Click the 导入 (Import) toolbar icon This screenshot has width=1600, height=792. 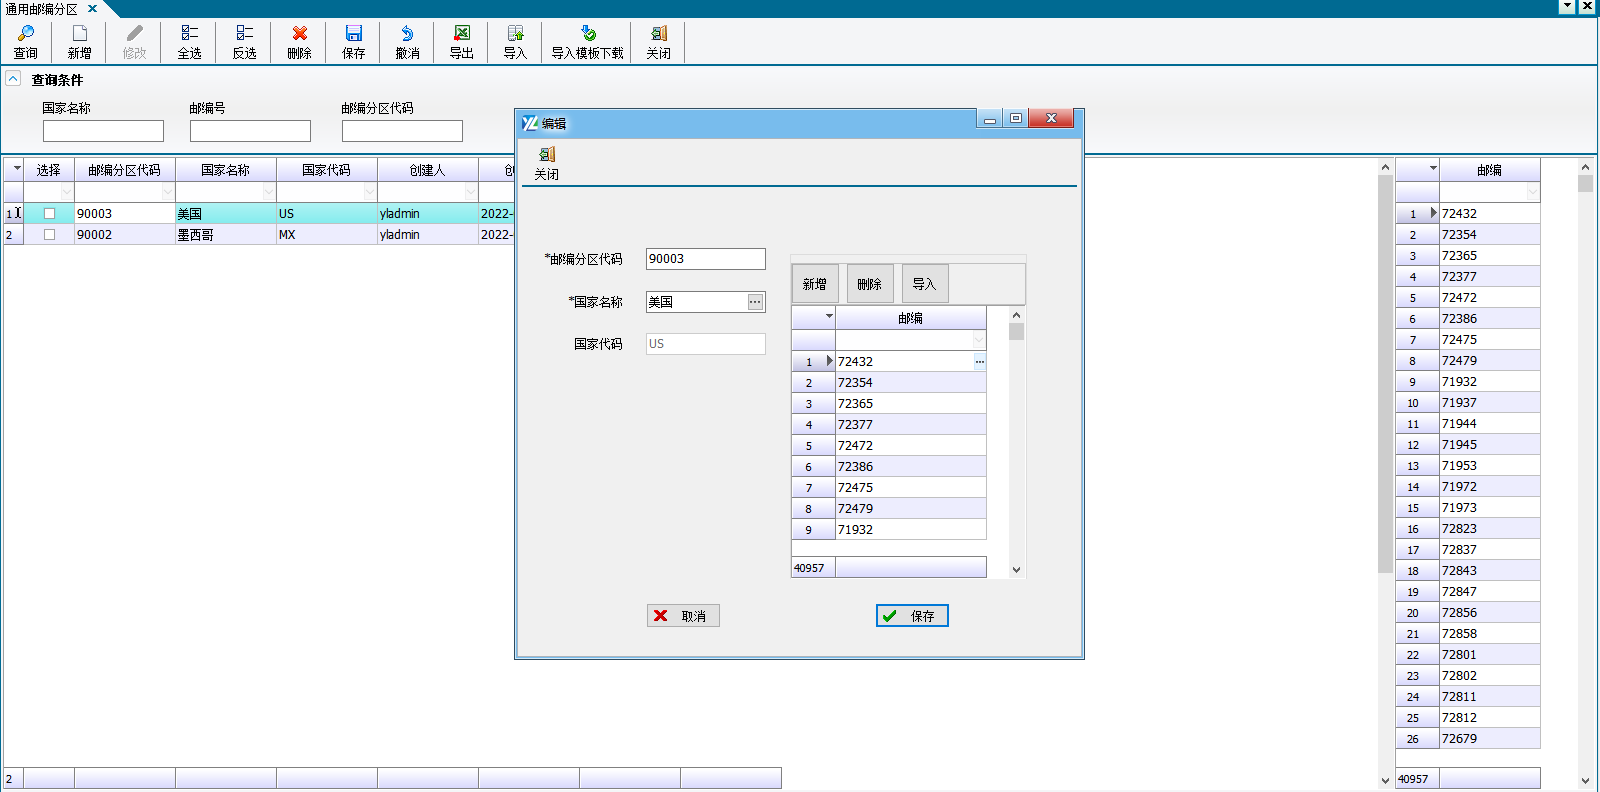[515, 42]
